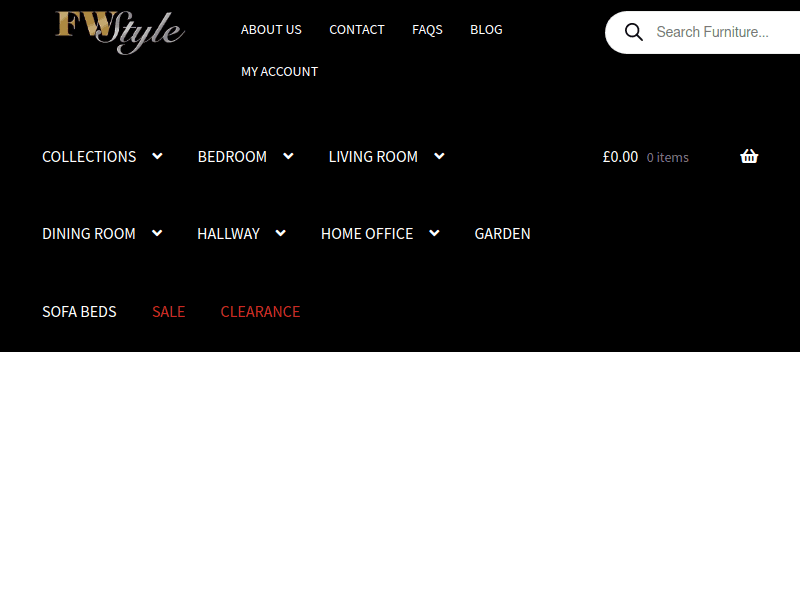
Task: Open the SOFA BEDS category
Action: [79, 311]
